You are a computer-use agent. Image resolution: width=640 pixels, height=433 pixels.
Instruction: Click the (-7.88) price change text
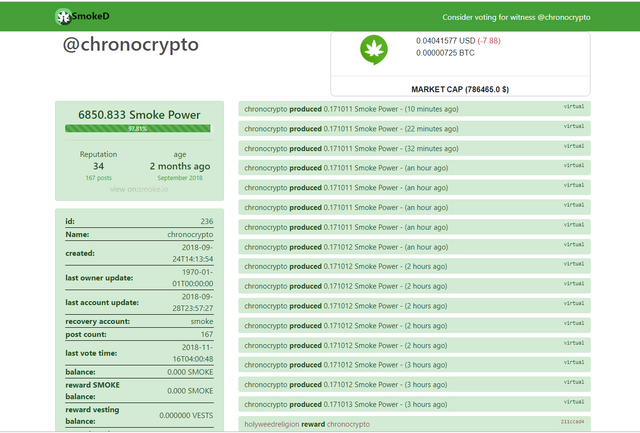(489, 41)
